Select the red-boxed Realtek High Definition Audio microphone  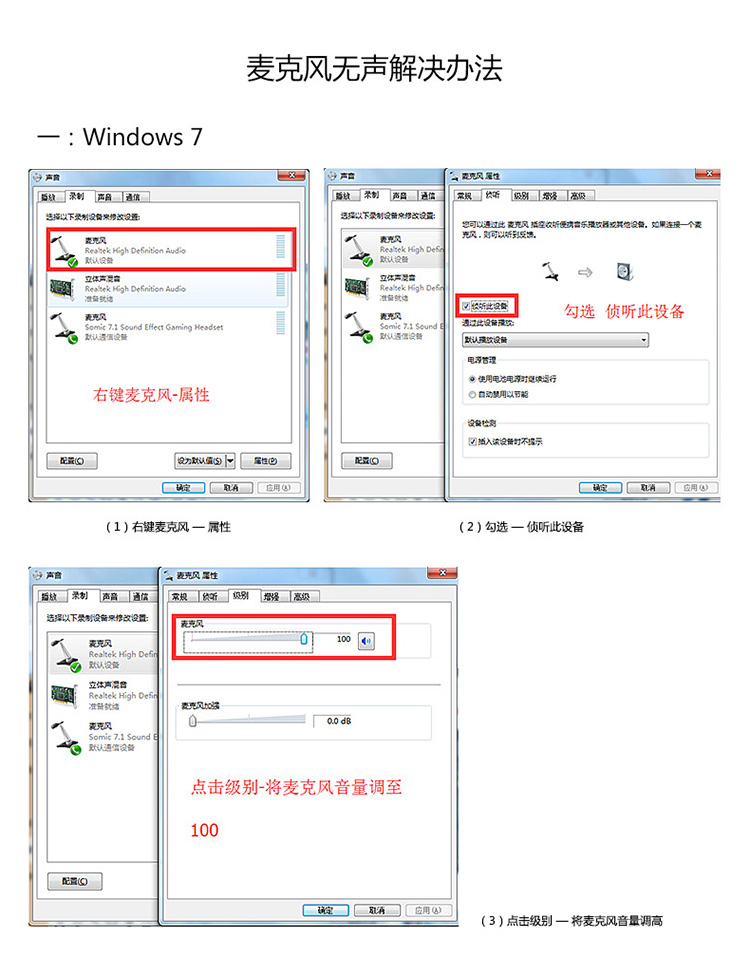point(170,250)
